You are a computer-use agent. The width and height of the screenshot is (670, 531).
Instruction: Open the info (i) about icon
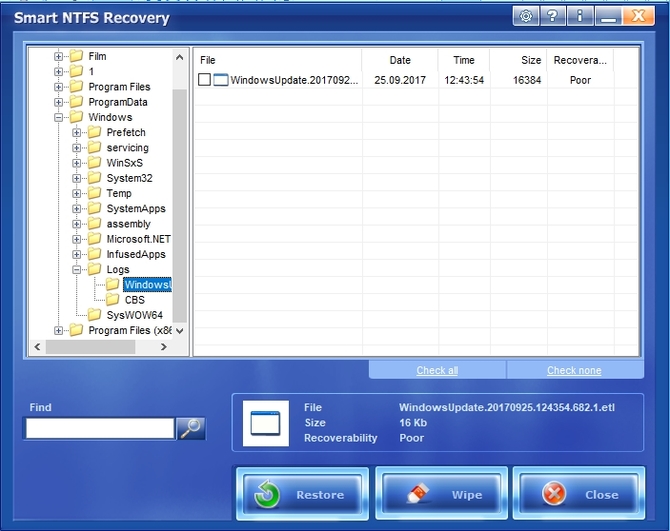(x=580, y=16)
